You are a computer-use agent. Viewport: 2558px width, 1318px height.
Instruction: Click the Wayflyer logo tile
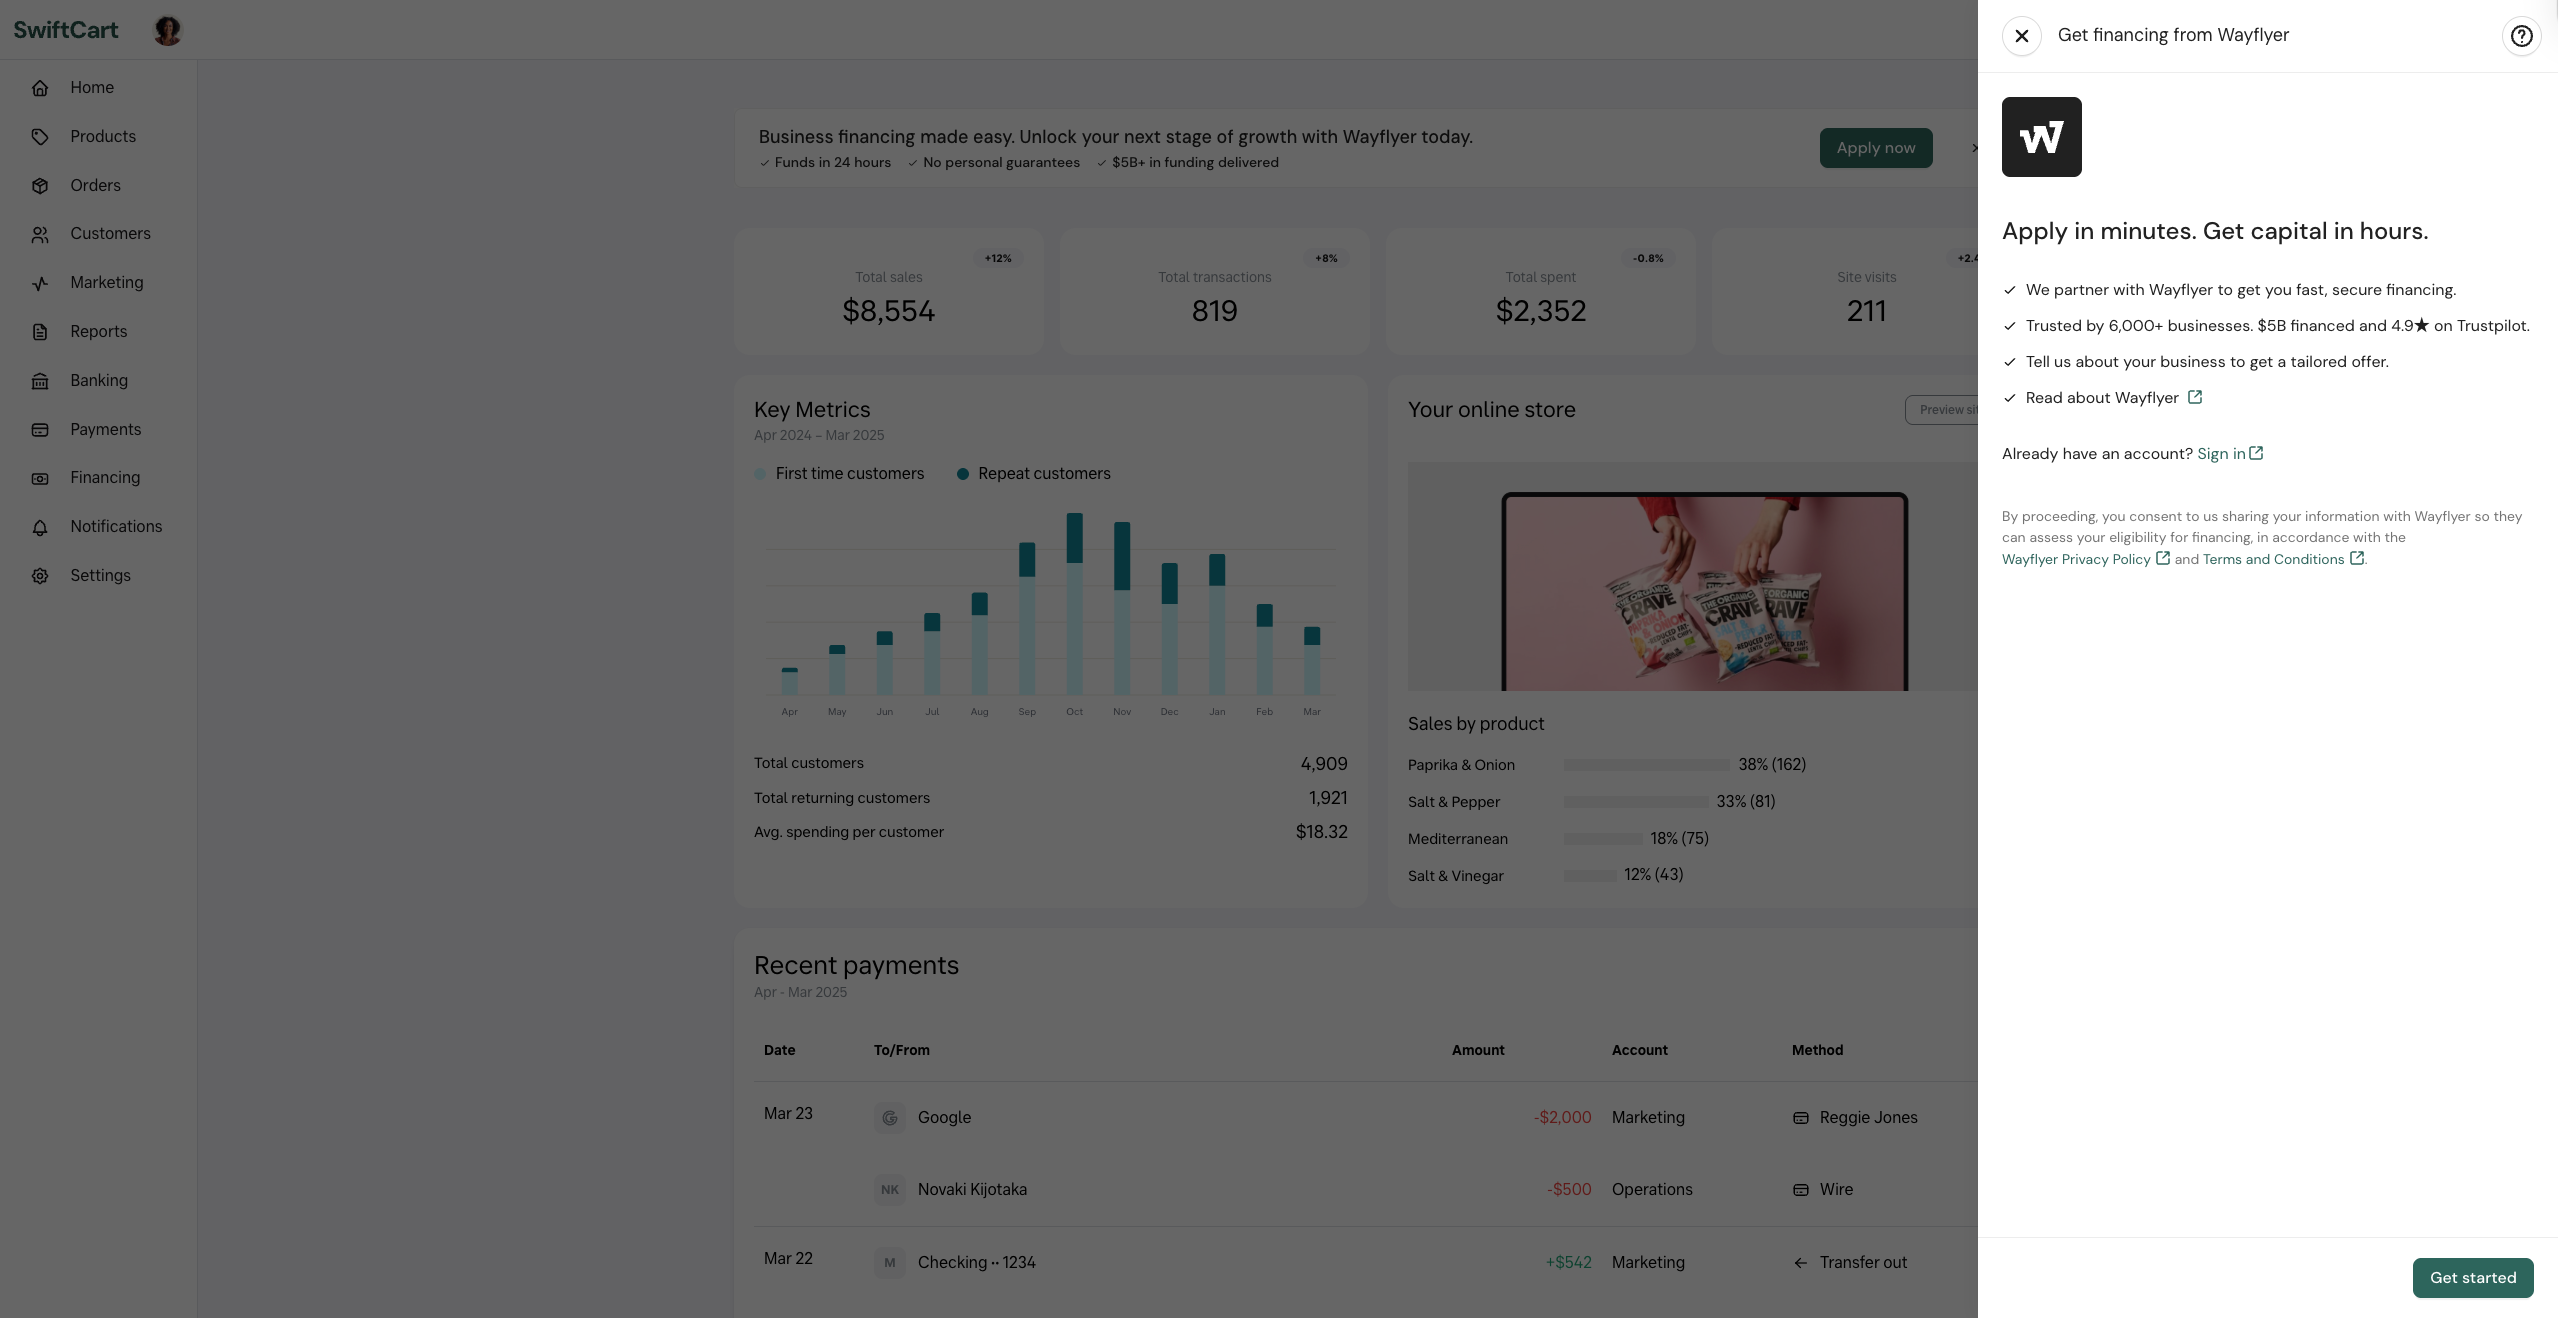[2041, 137]
